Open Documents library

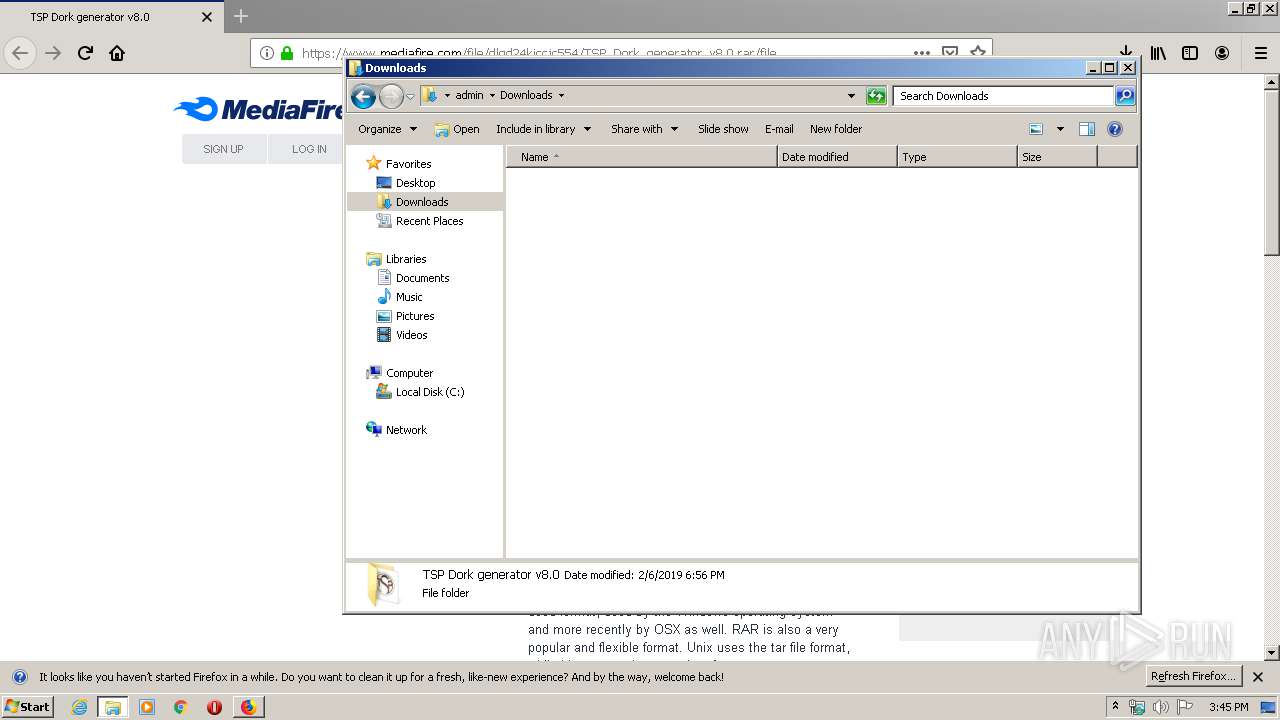(422, 278)
